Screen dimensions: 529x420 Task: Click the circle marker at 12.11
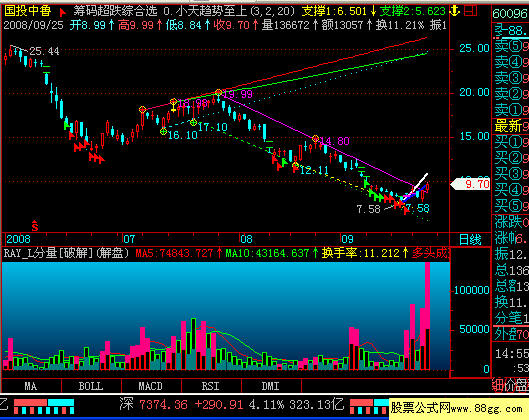click(296, 165)
